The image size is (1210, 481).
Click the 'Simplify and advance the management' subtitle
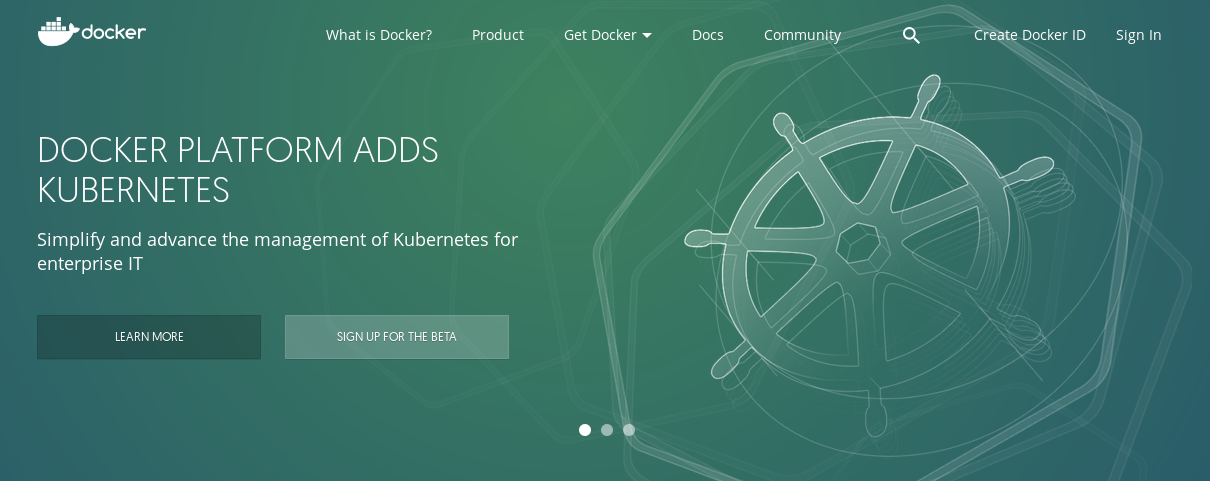click(x=278, y=252)
